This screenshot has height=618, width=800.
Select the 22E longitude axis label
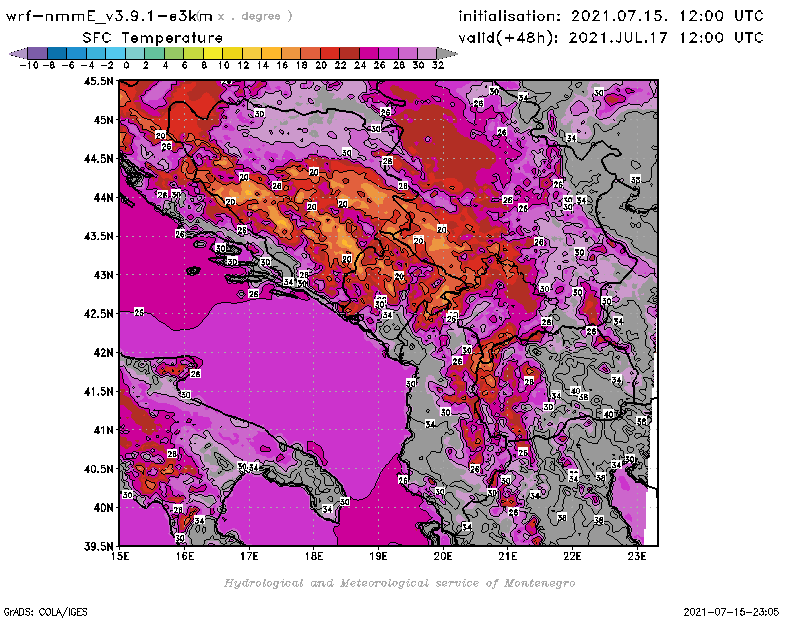point(572,556)
